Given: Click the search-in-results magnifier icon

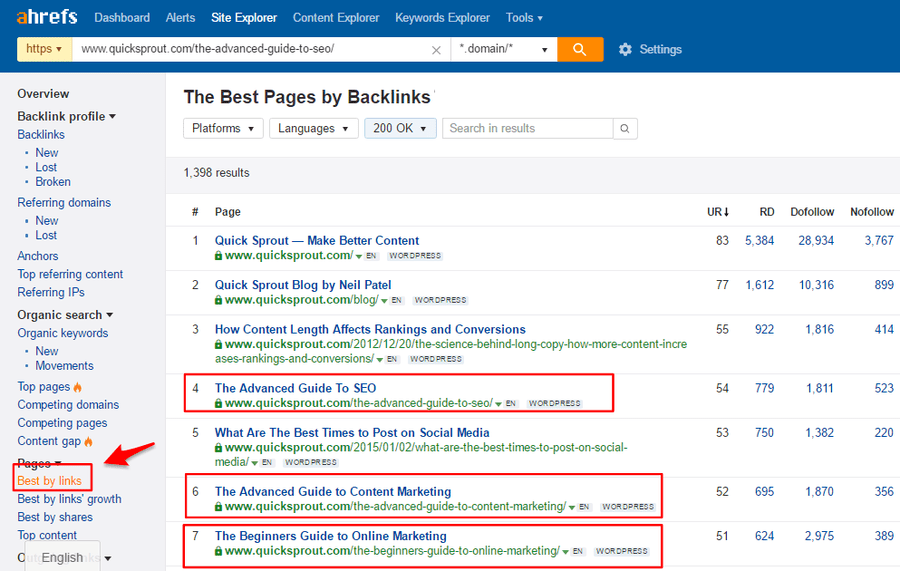Looking at the screenshot, I should coord(625,128).
